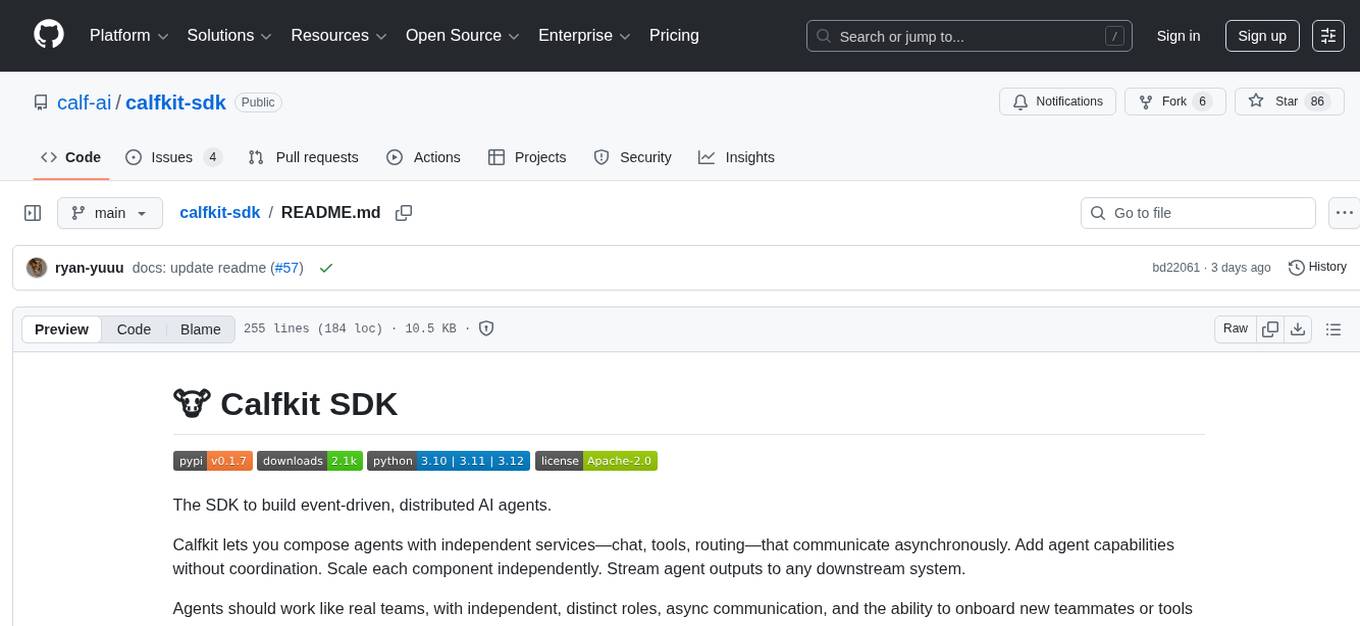This screenshot has height=626, width=1360.
Task: Open the more options ellipsis menu
Action: click(x=1344, y=213)
